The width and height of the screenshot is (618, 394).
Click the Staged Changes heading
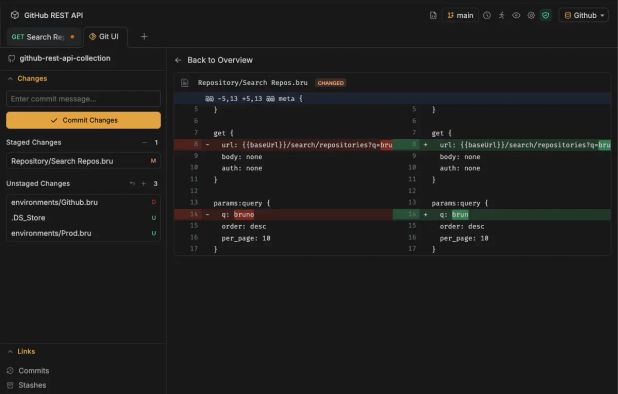[x=34, y=142]
